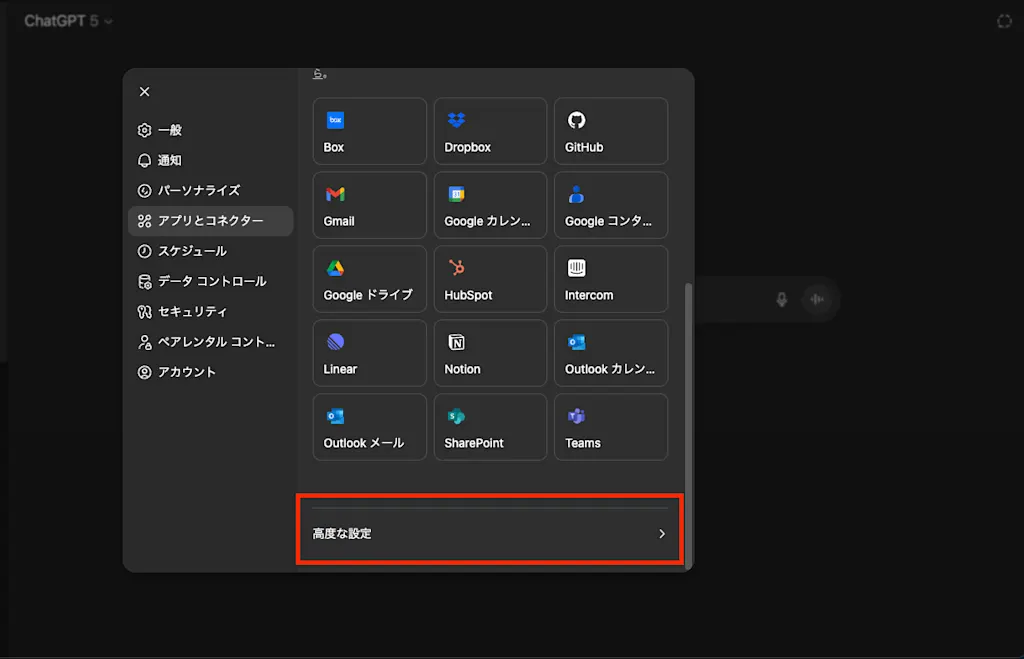This screenshot has height=659, width=1024.
Task: Click the clock icon beside スケジュール
Action: [x=144, y=251]
